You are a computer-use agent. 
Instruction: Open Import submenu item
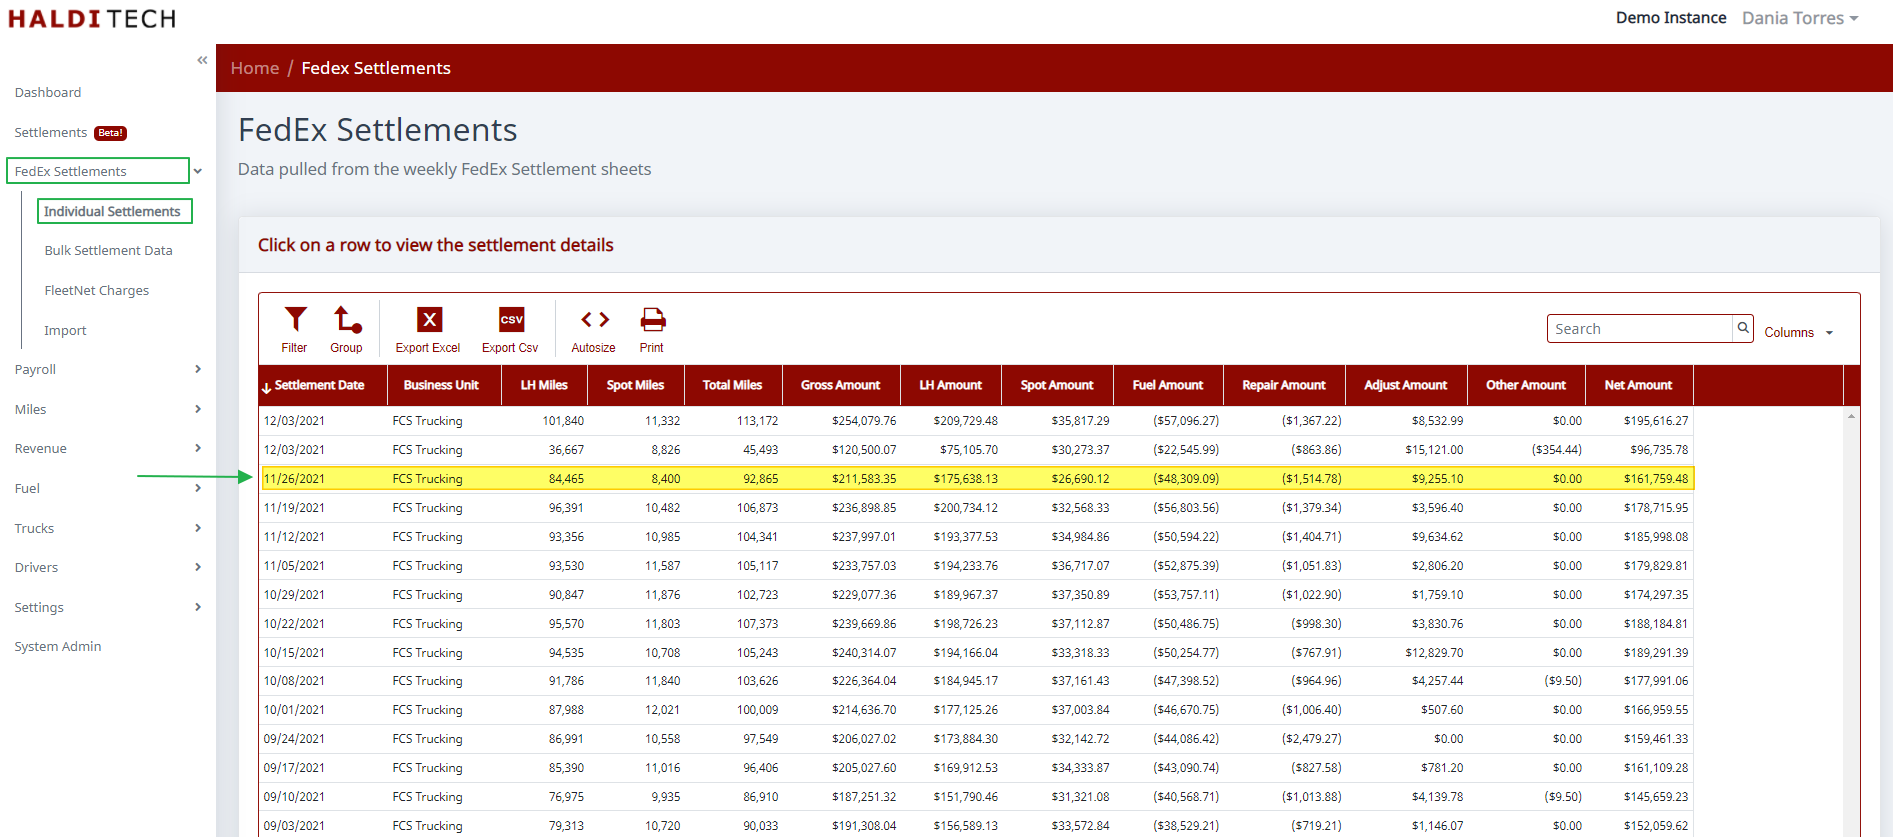point(65,330)
